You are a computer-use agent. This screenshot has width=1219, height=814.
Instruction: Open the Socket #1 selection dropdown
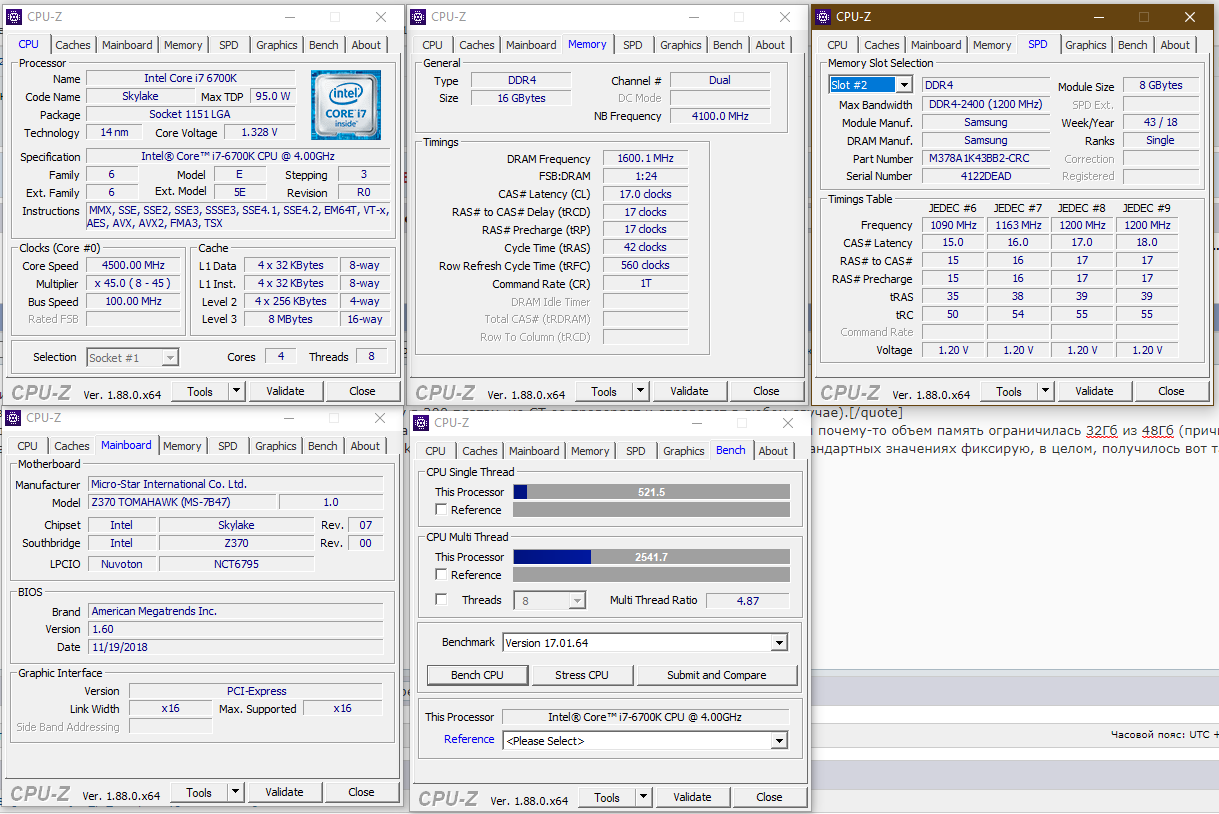[x=170, y=357]
